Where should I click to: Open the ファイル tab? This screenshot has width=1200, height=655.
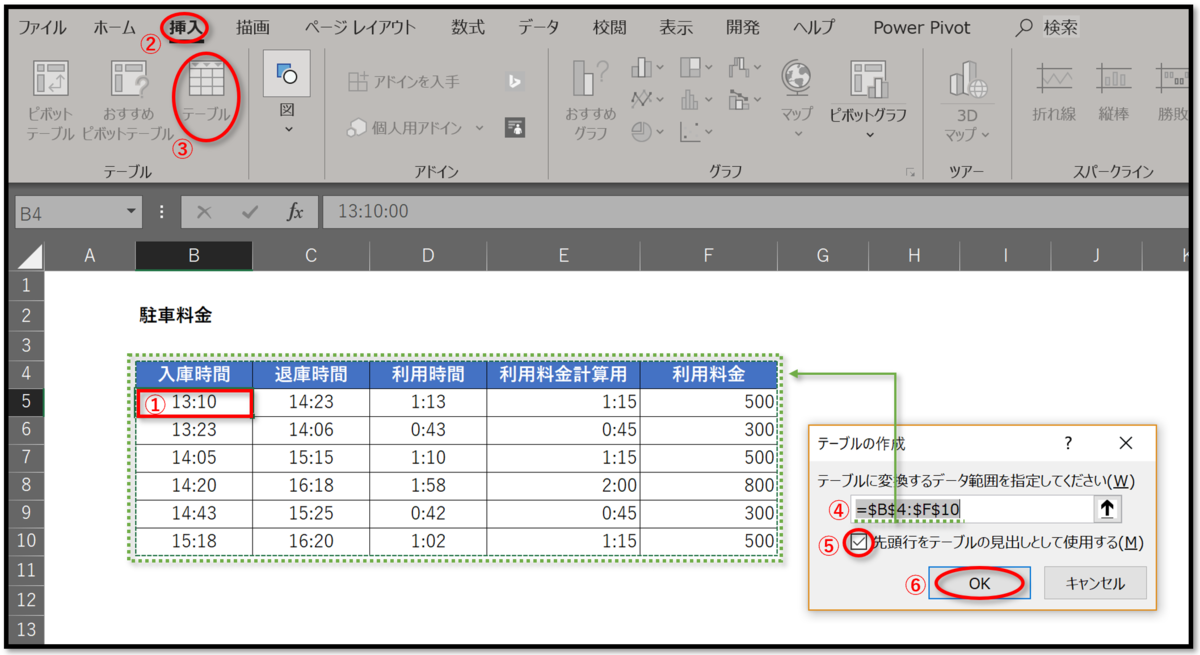(x=42, y=27)
